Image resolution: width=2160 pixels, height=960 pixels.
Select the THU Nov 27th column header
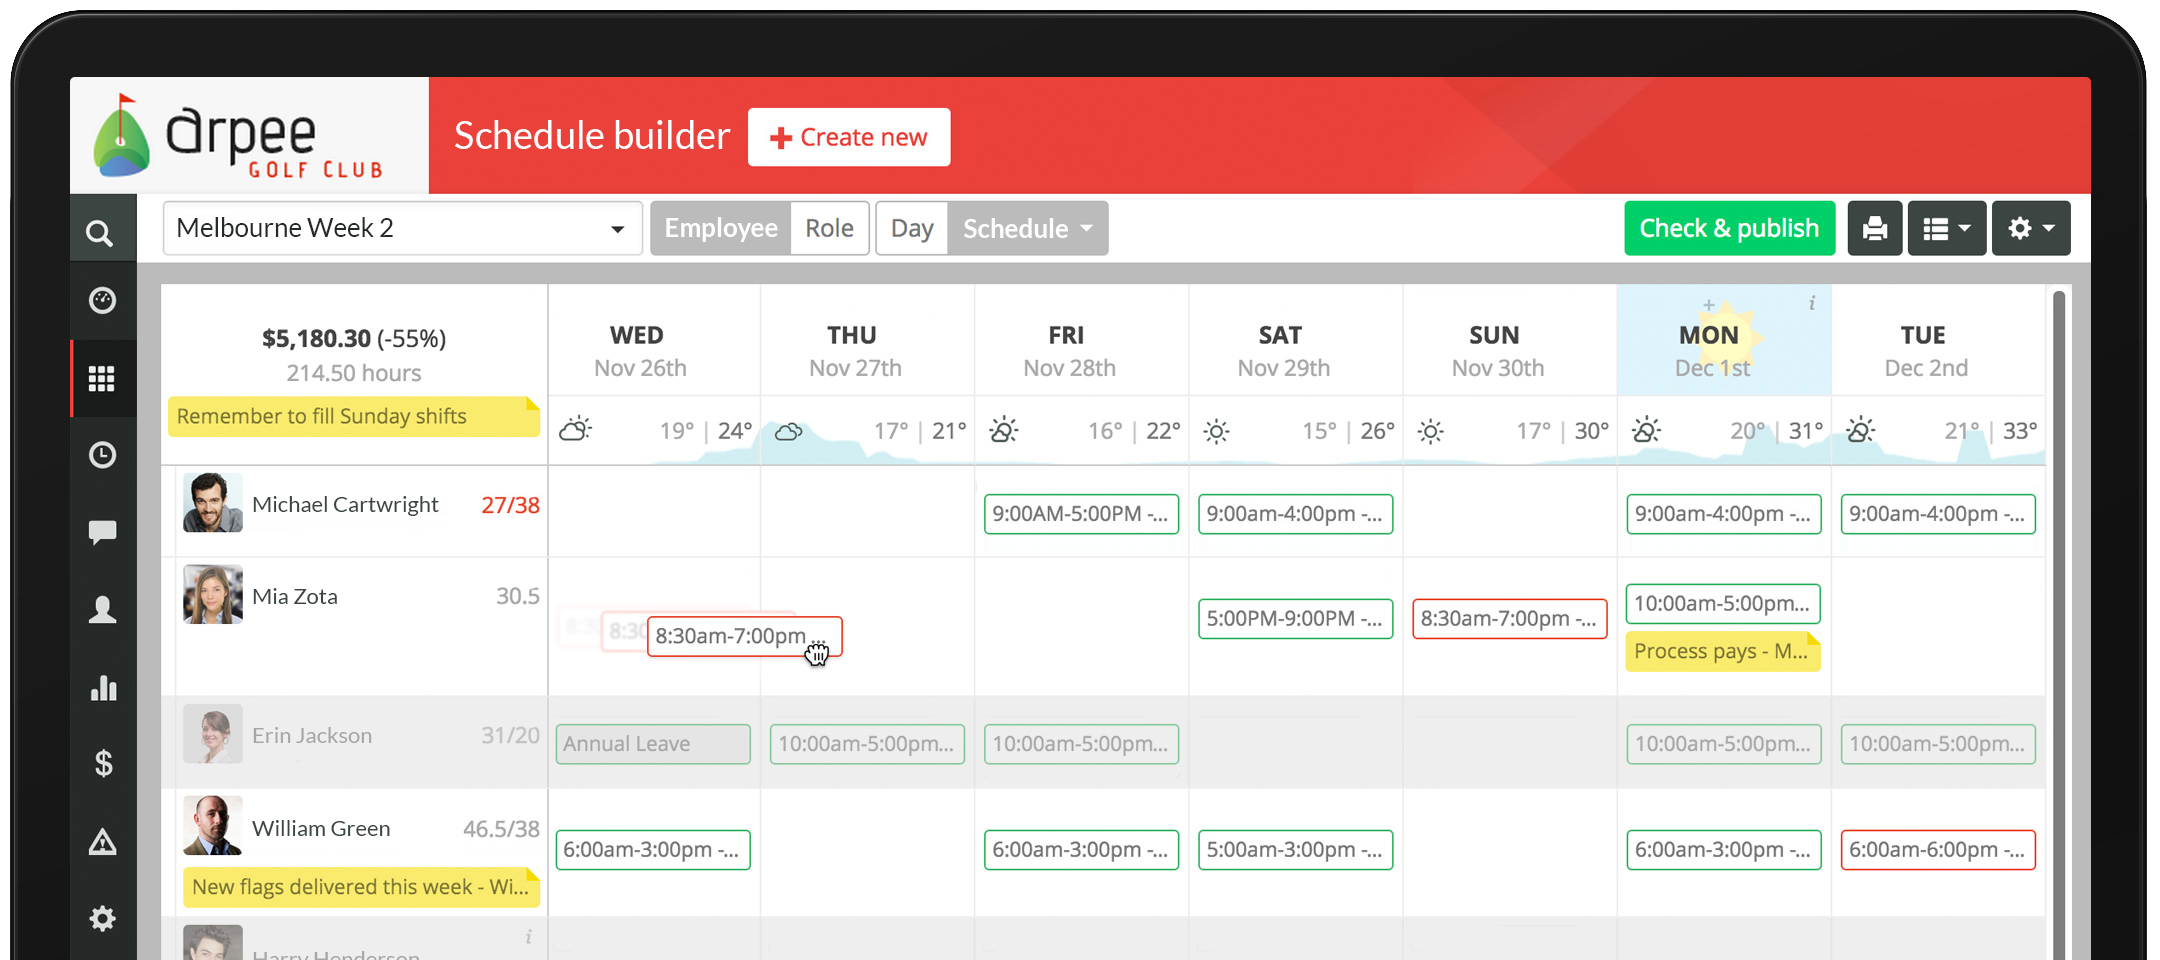(867, 340)
